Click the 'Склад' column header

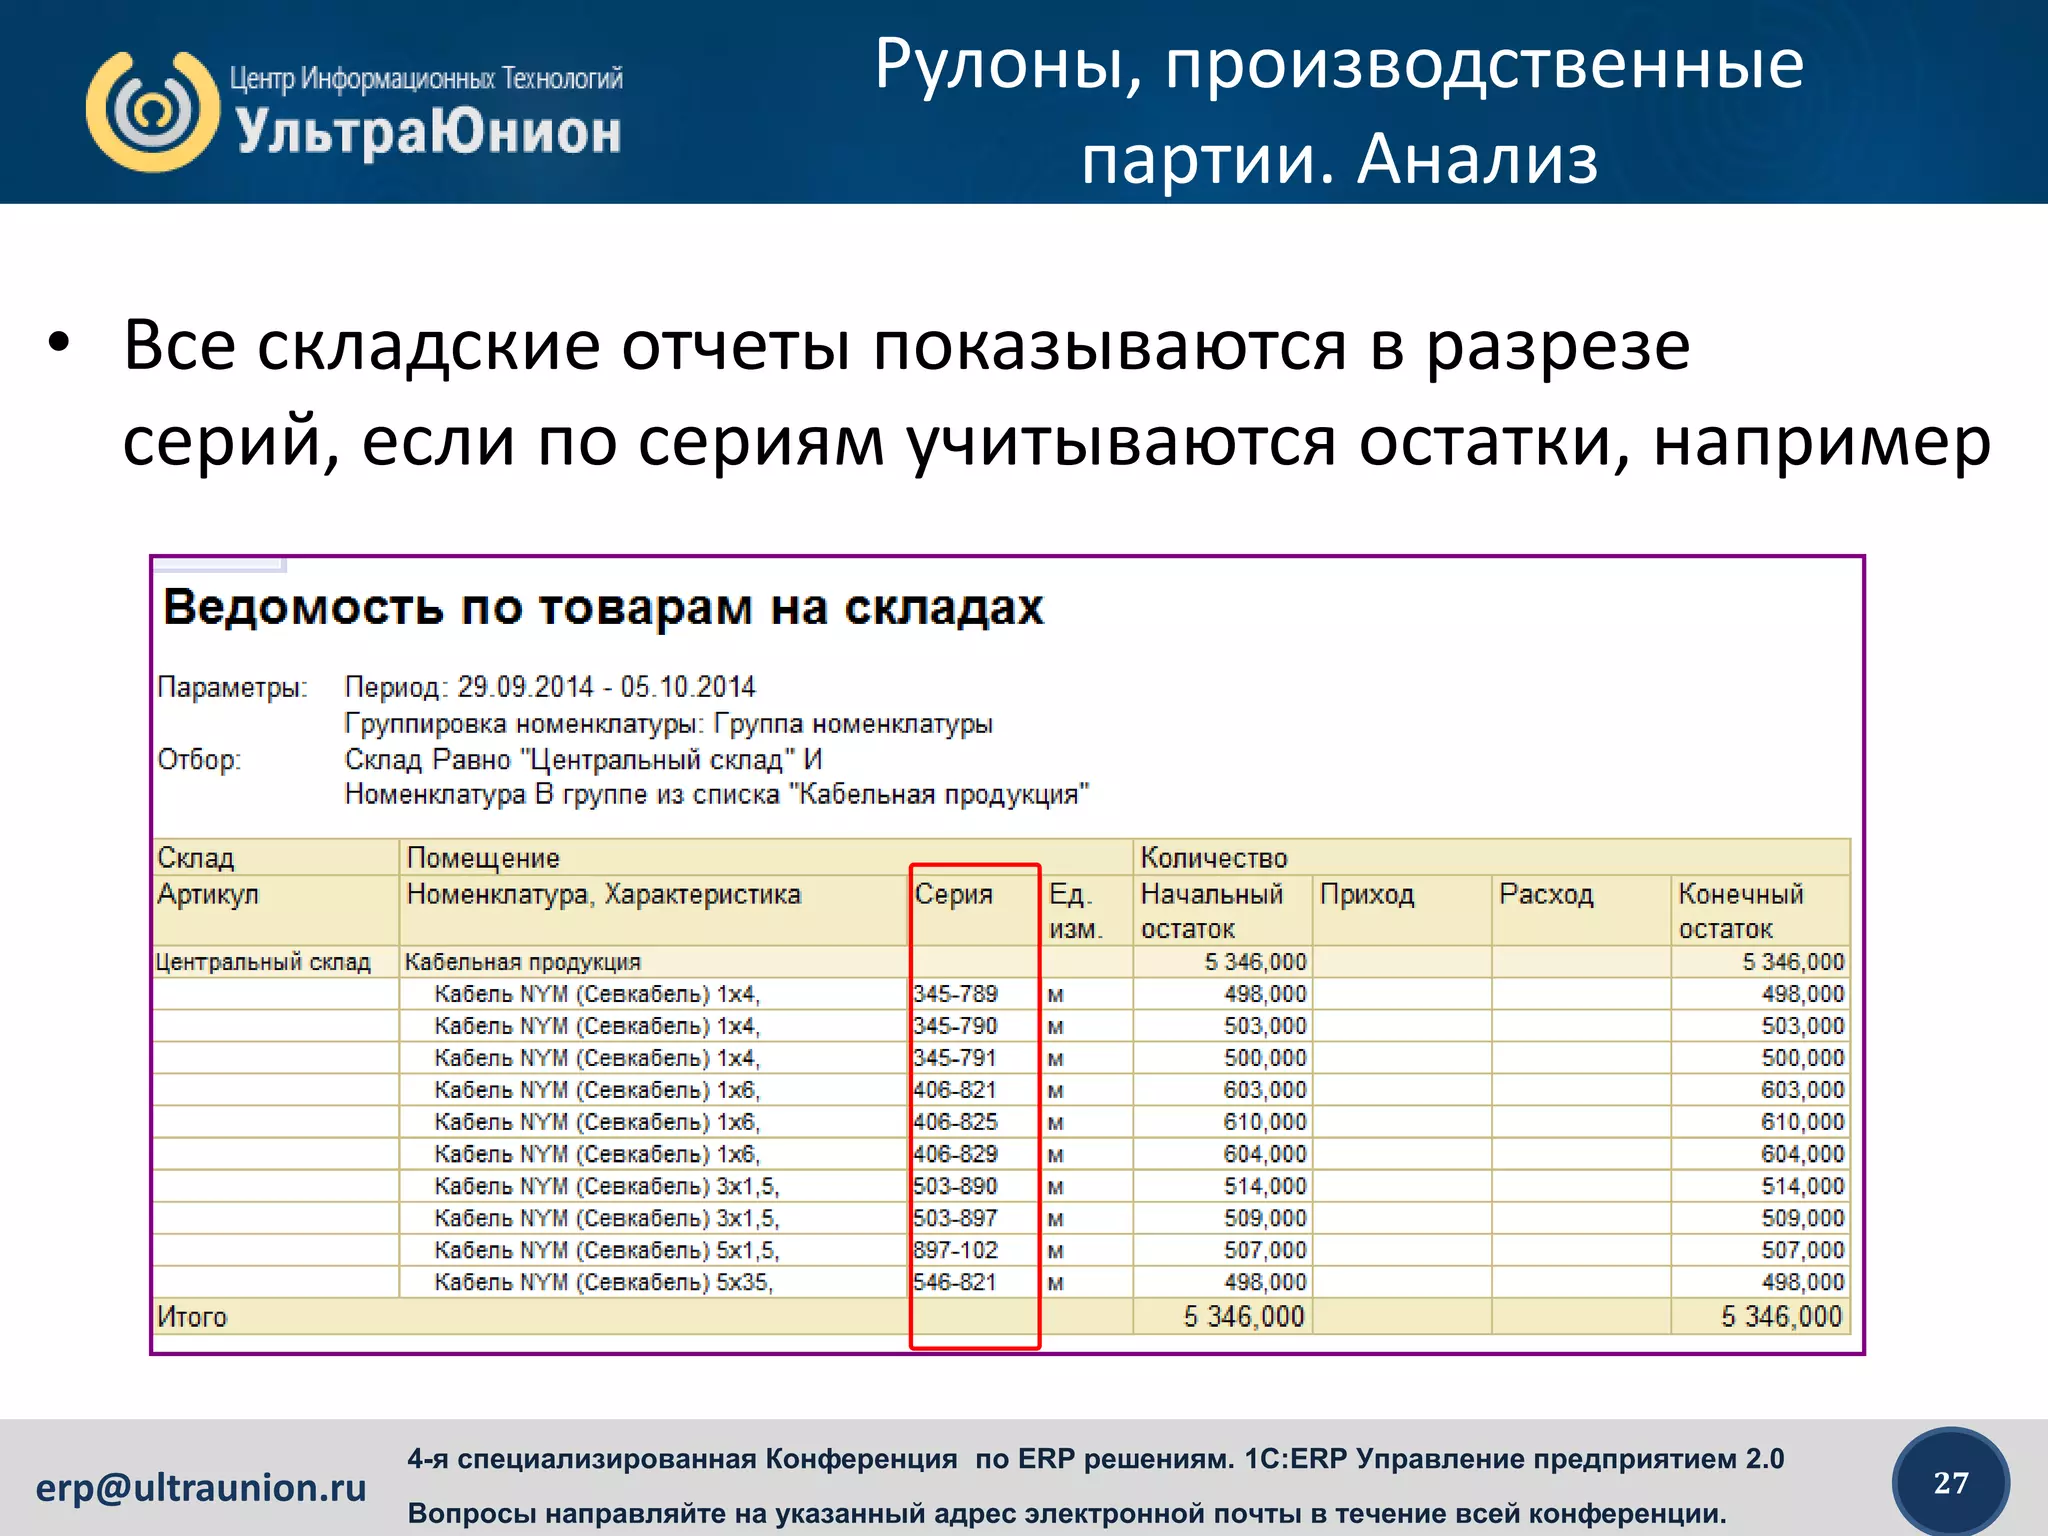[196, 858]
